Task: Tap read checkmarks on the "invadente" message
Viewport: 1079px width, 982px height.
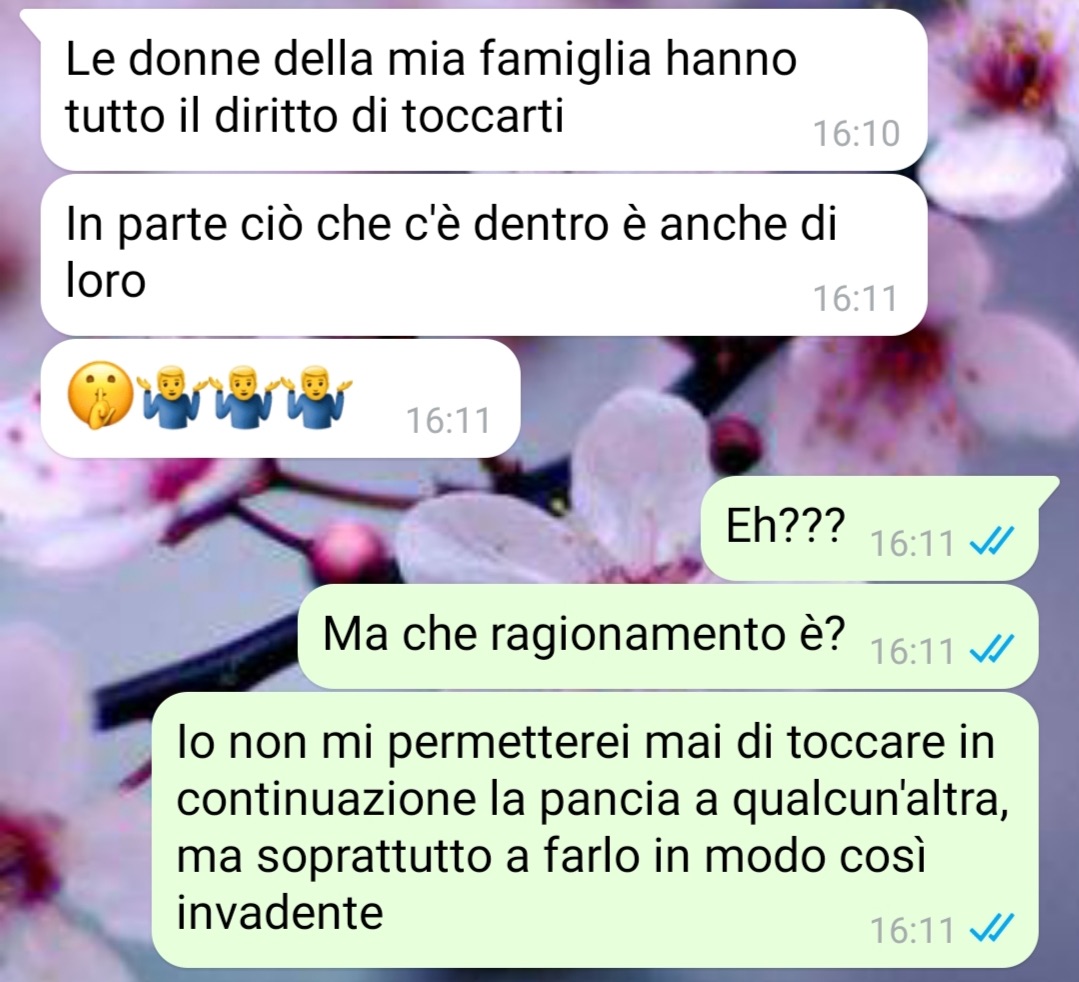Action: point(991,930)
